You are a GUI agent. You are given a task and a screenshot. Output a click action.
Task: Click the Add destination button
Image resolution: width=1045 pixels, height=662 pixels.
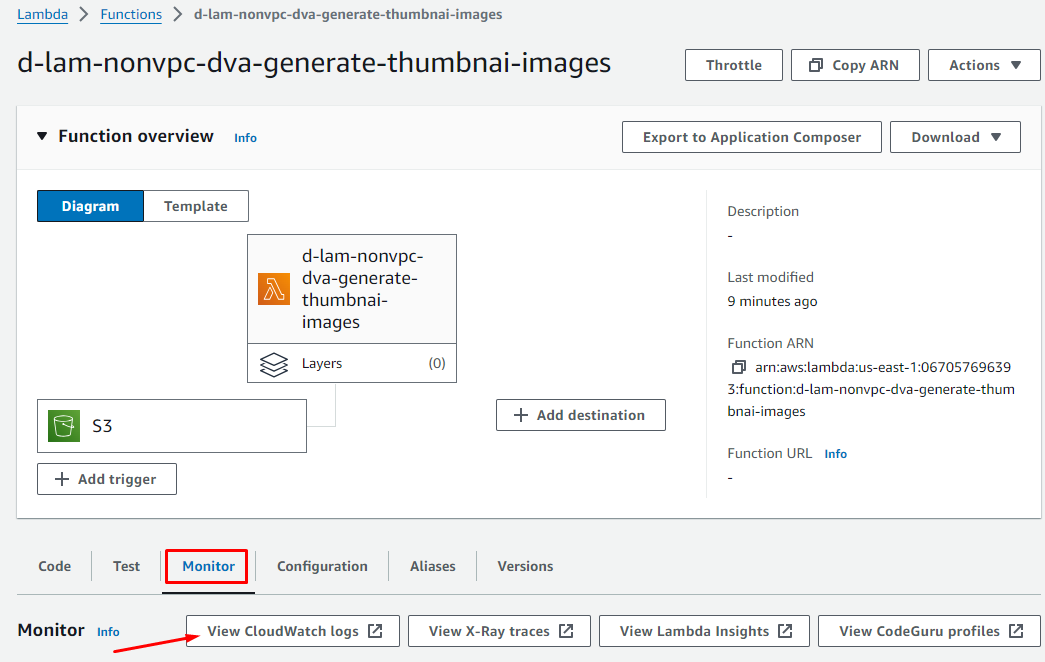[x=580, y=415]
